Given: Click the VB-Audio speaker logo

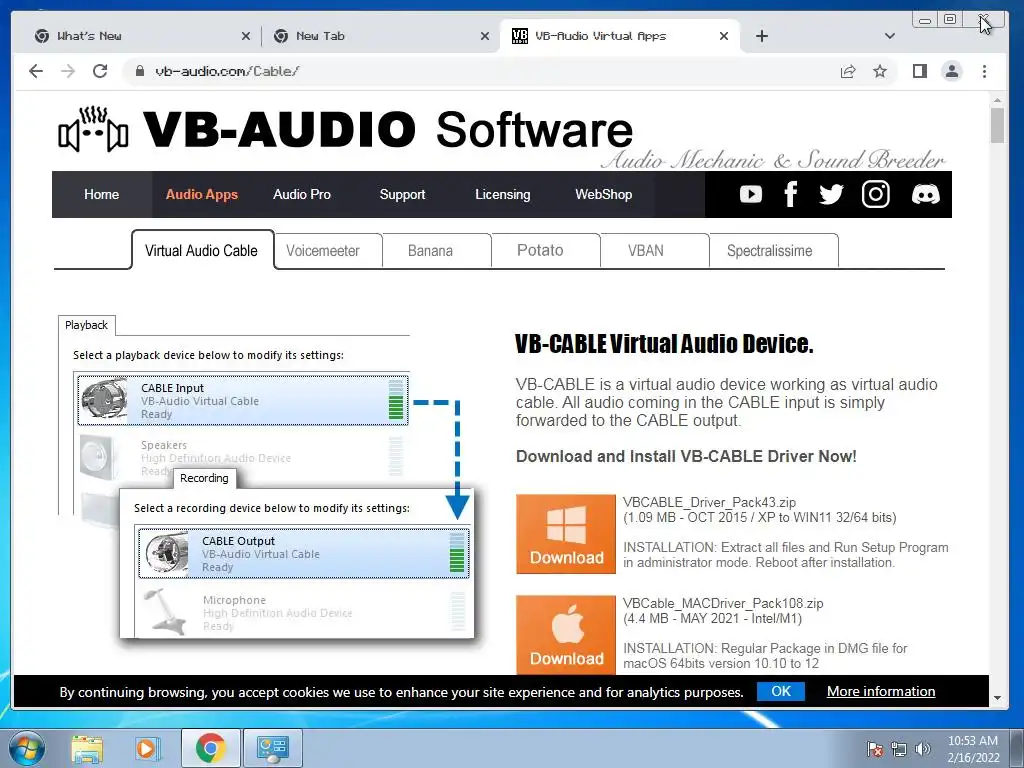Looking at the screenshot, I should (x=93, y=129).
